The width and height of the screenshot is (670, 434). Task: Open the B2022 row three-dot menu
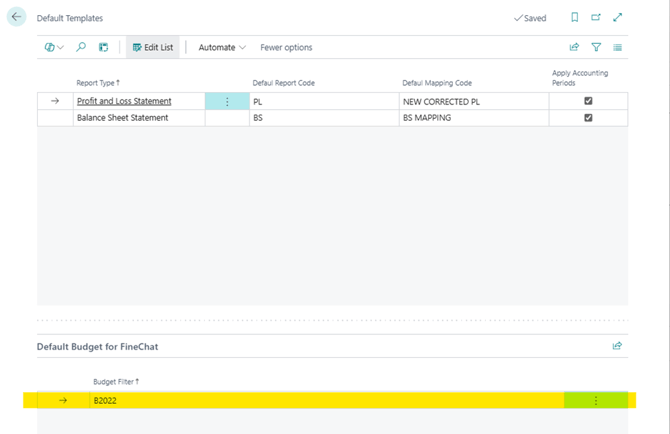point(596,400)
